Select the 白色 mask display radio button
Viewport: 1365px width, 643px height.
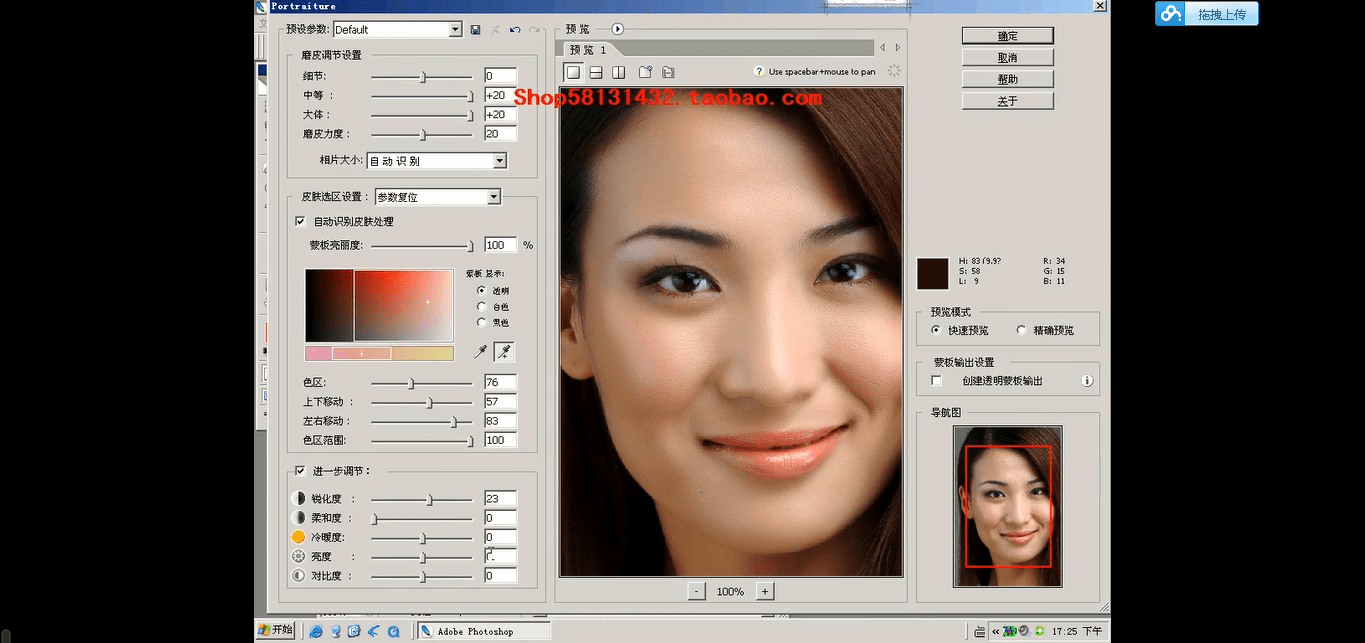tap(482, 307)
